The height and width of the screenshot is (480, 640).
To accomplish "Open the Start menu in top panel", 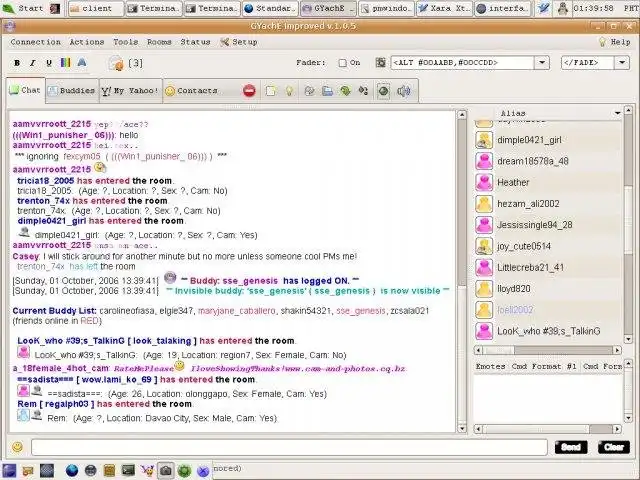I will coord(23,8).
